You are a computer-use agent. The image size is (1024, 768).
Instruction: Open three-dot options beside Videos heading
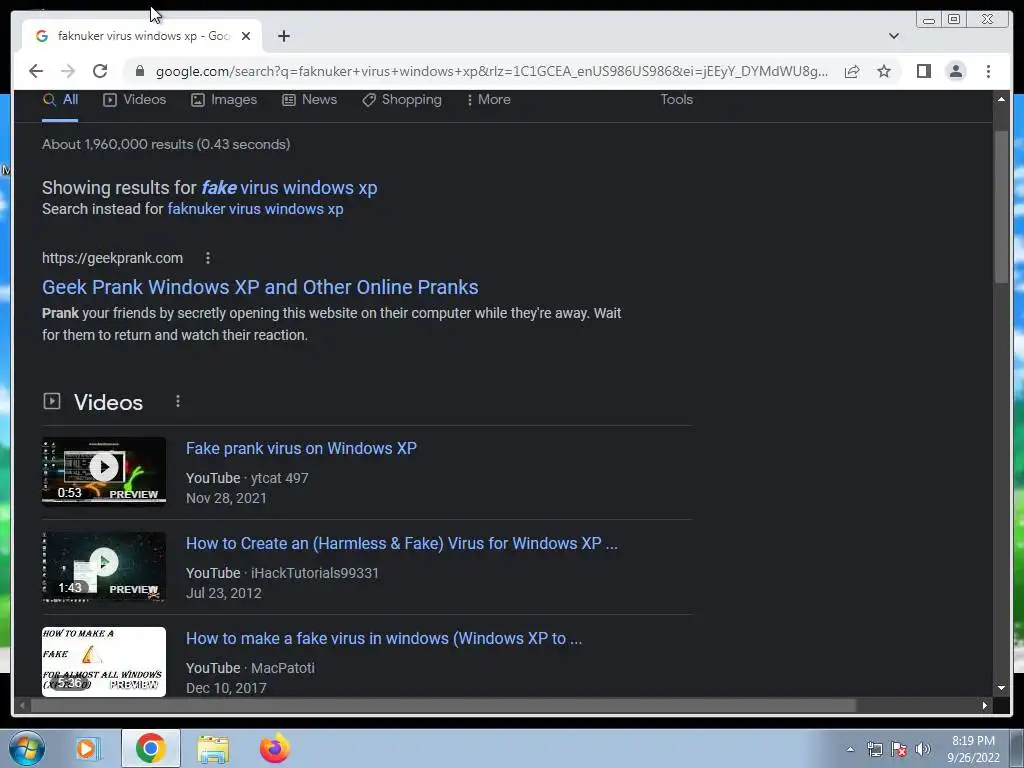click(x=178, y=401)
